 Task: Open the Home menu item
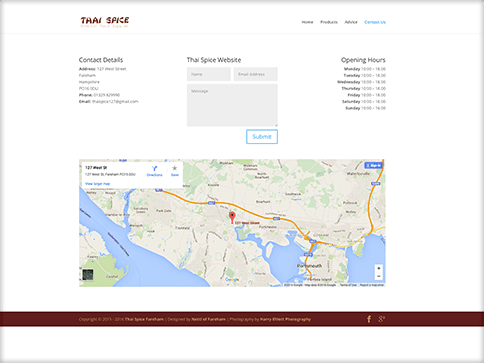[307, 22]
